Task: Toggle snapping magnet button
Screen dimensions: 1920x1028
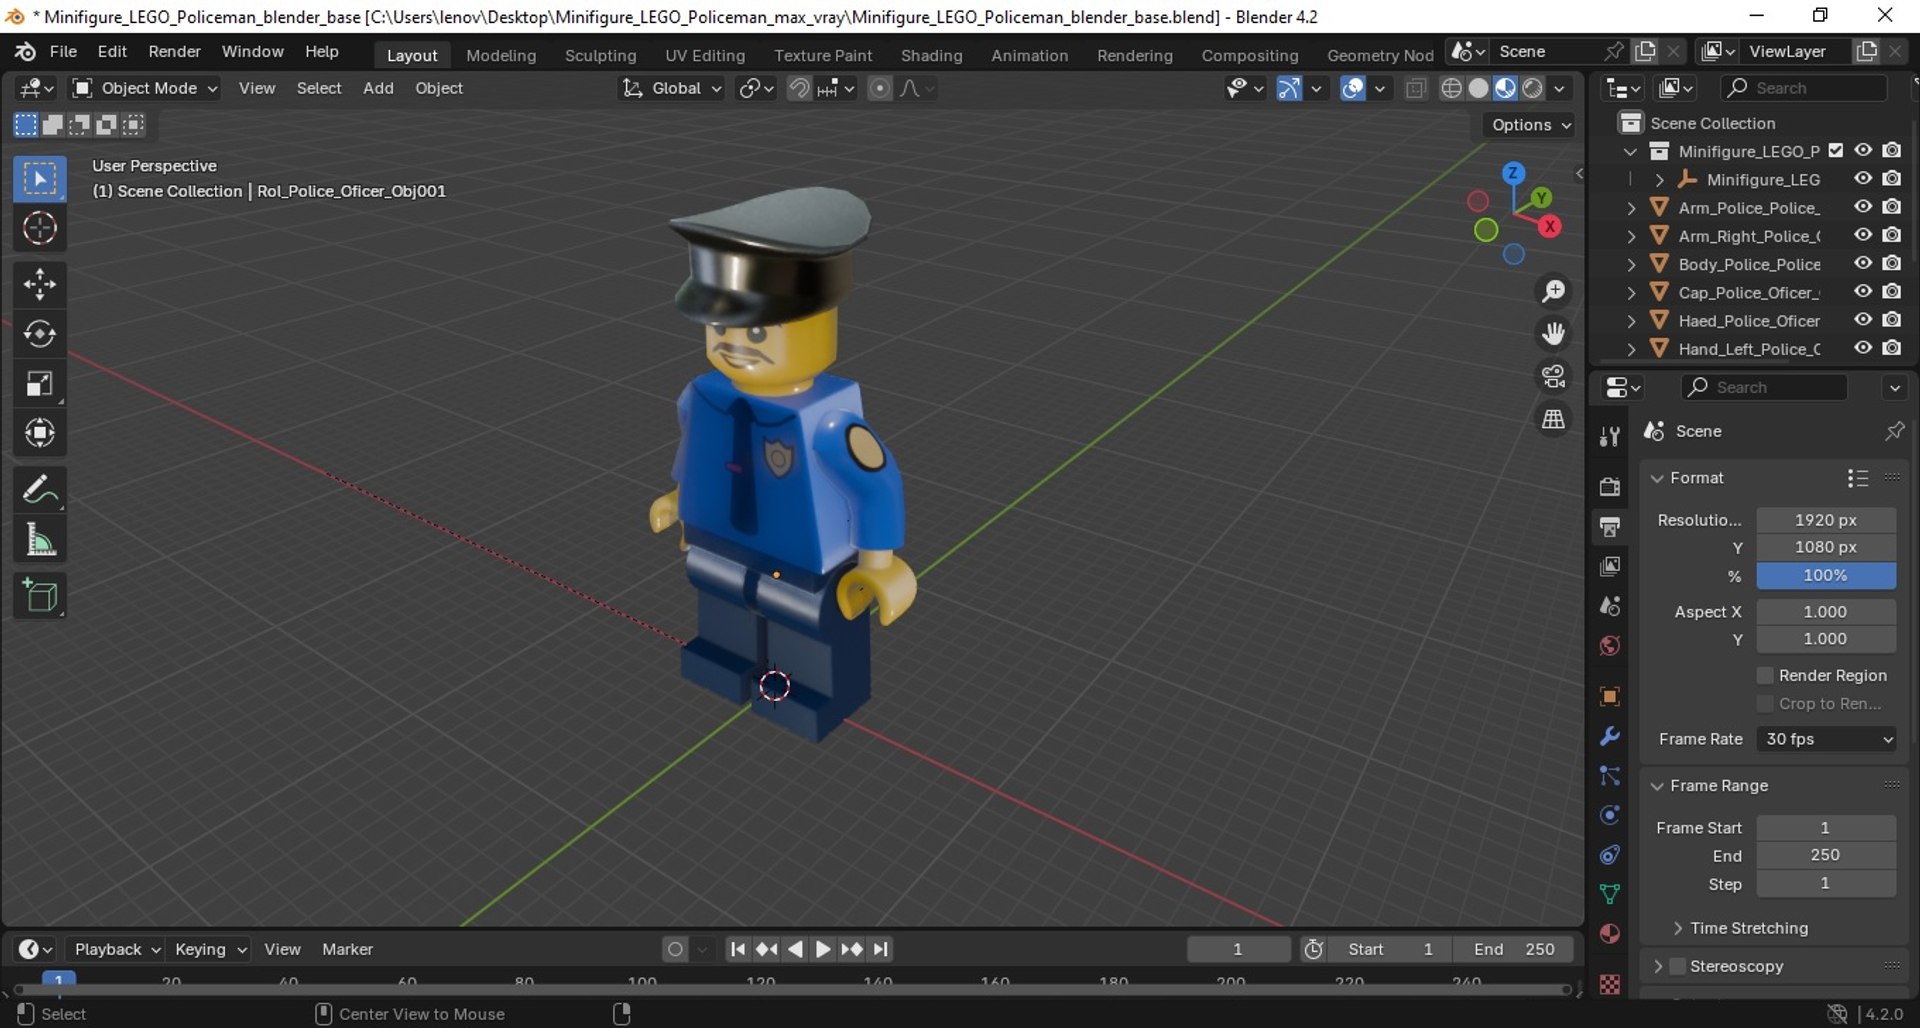Action: click(799, 88)
